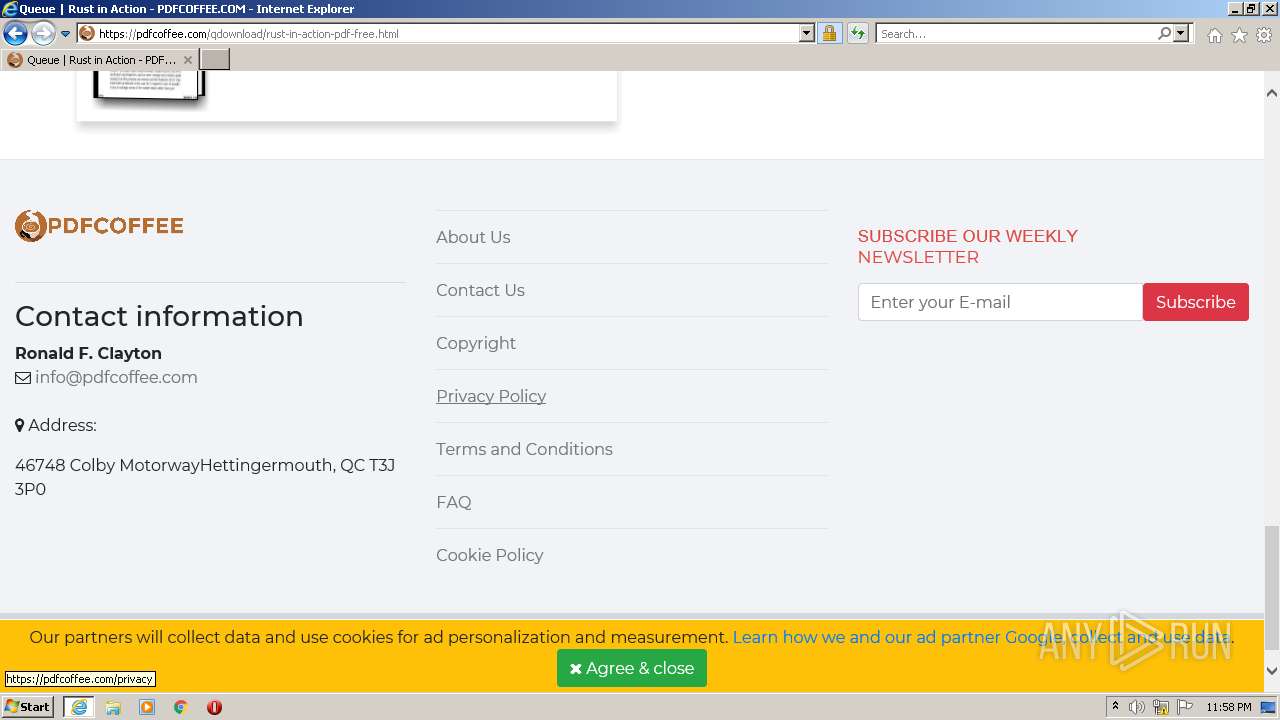Click the Contact information heading

[x=159, y=316]
